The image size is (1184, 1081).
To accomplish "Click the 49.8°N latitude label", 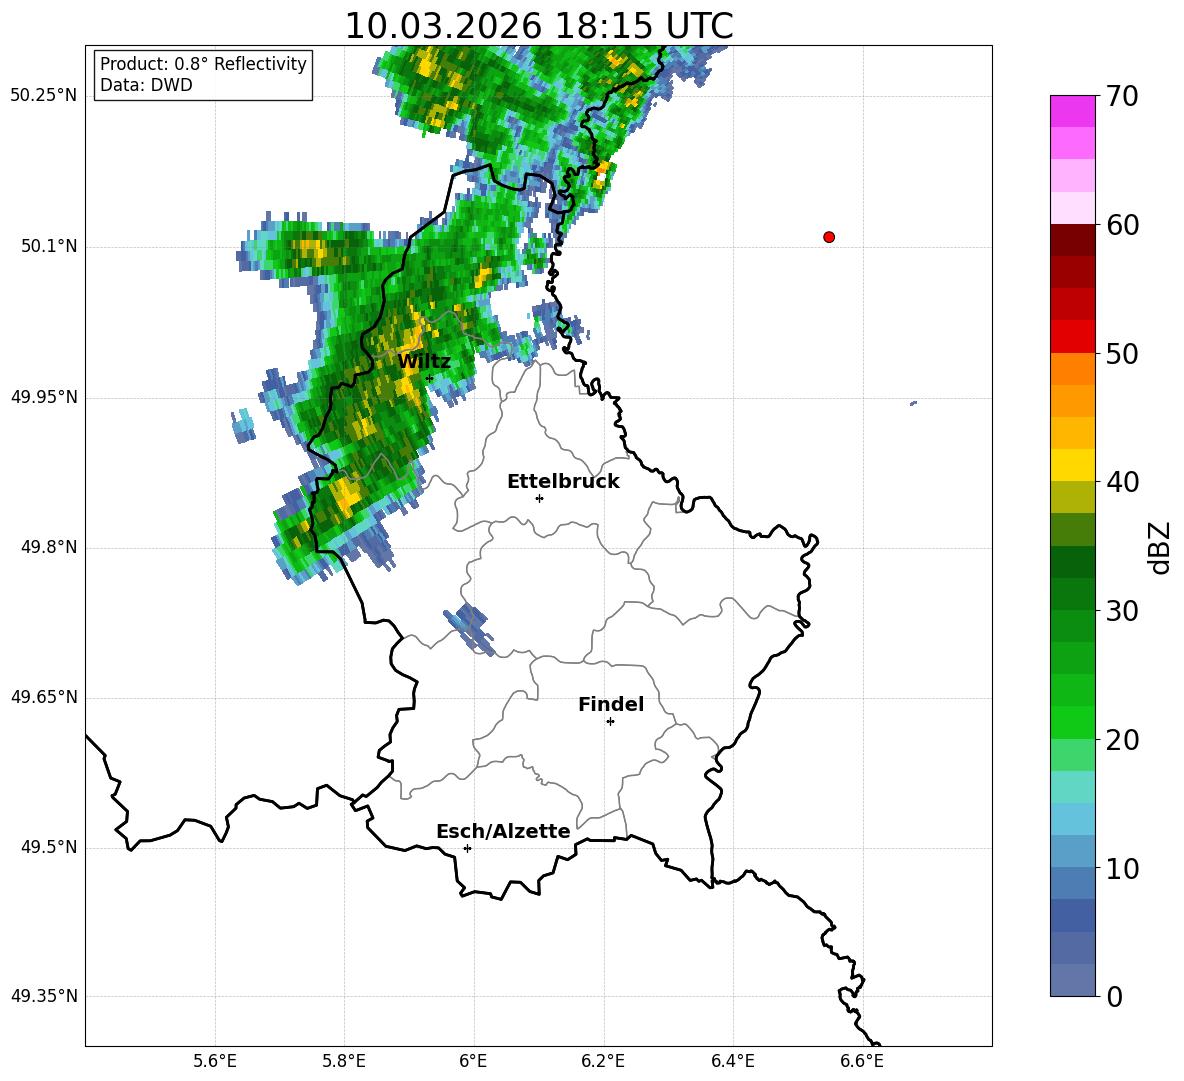I will tap(49, 547).
